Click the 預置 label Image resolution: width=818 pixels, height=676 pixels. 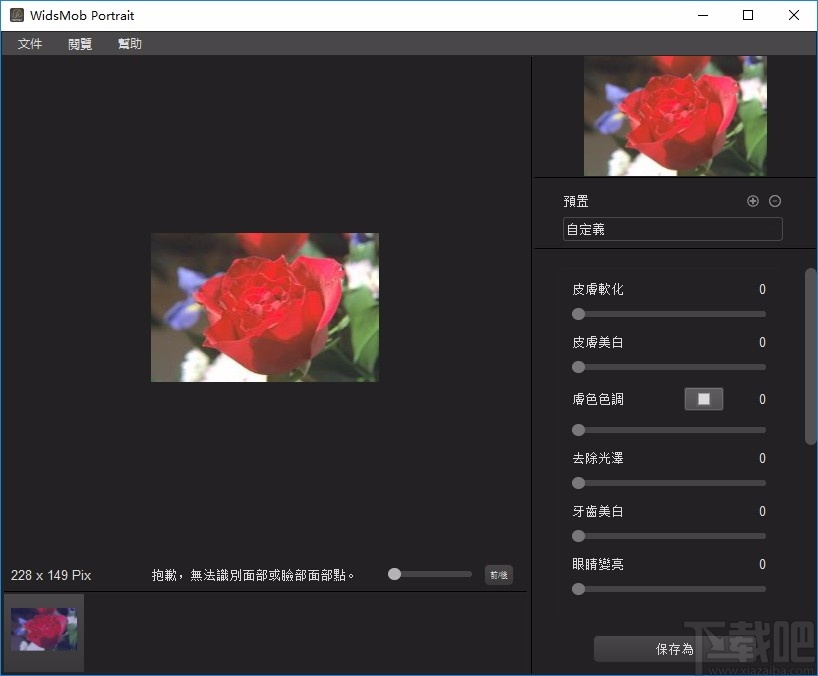coord(576,201)
